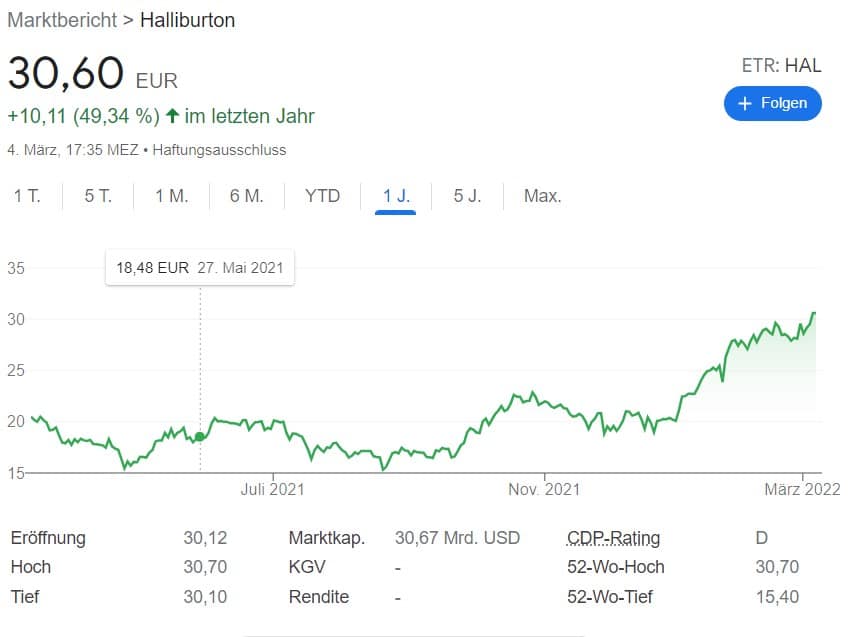848x637 pixels.
Task: Click the green data point on the chart
Action: (200, 436)
